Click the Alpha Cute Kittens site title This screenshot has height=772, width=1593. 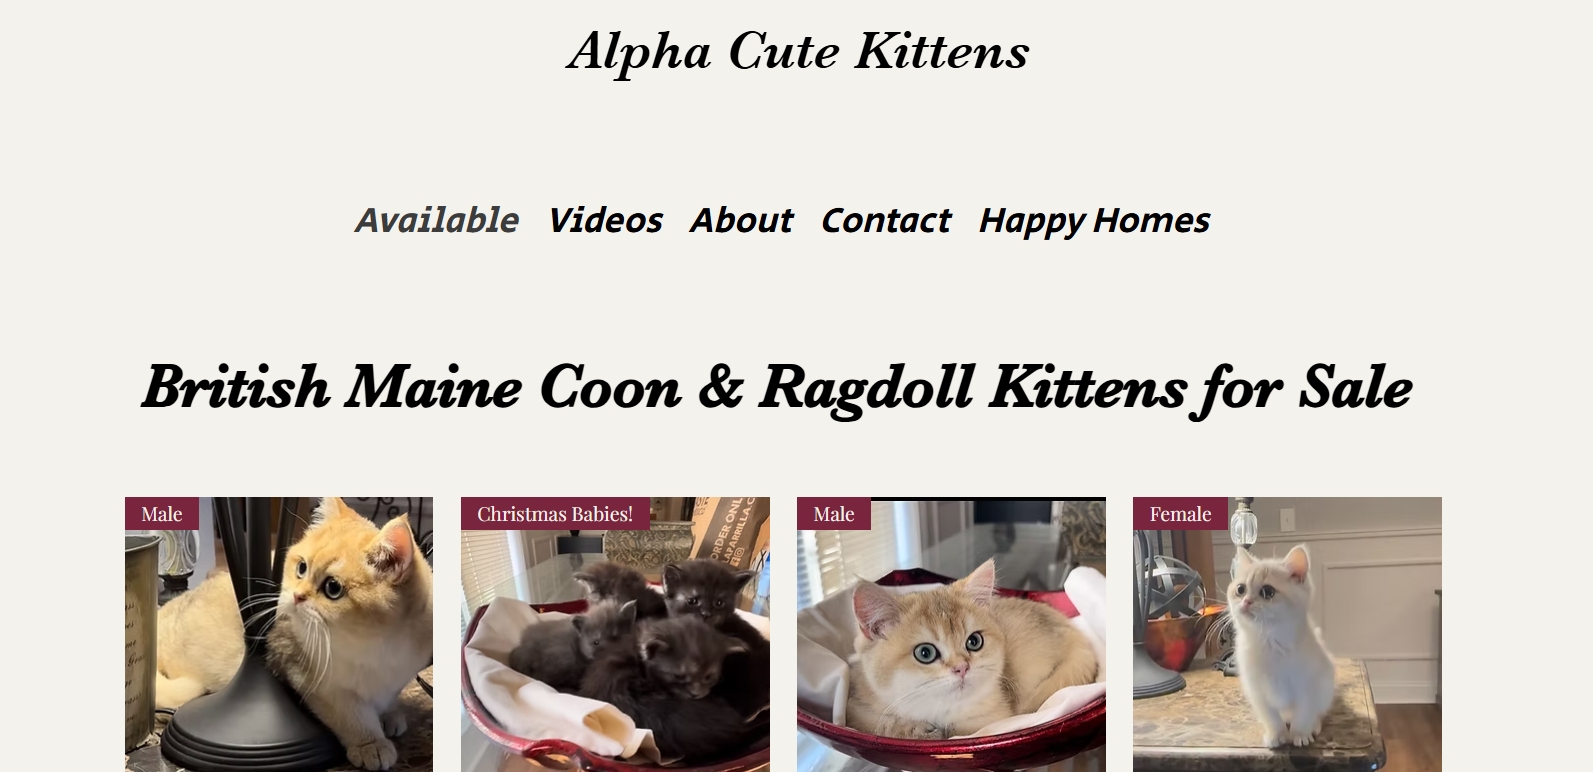tap(798, 51)
